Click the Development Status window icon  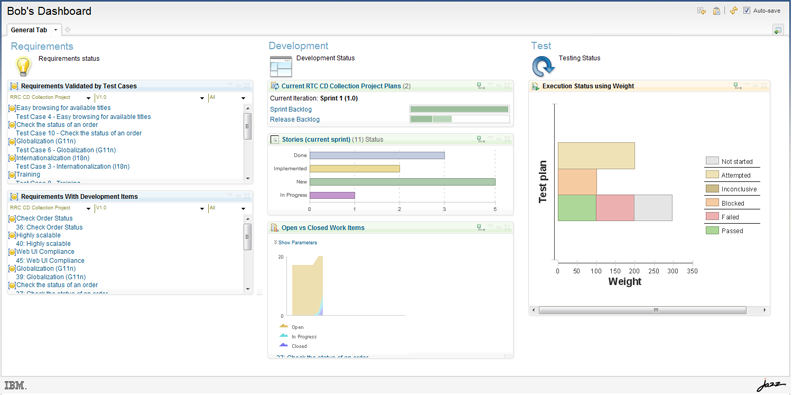pyautogui.click(x=281, y=66)
